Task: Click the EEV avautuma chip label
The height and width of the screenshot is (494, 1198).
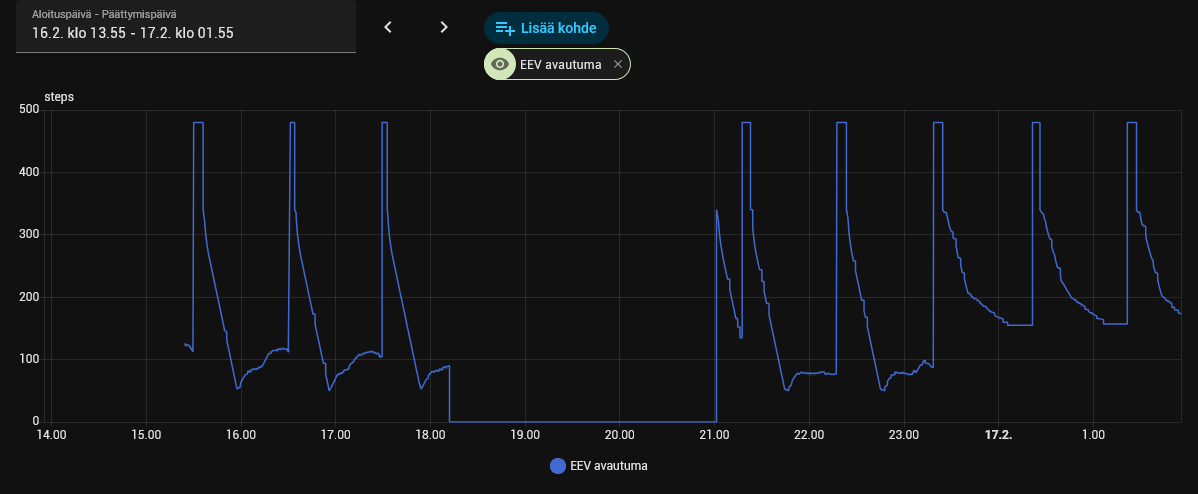Action: [x=561, y=65]
